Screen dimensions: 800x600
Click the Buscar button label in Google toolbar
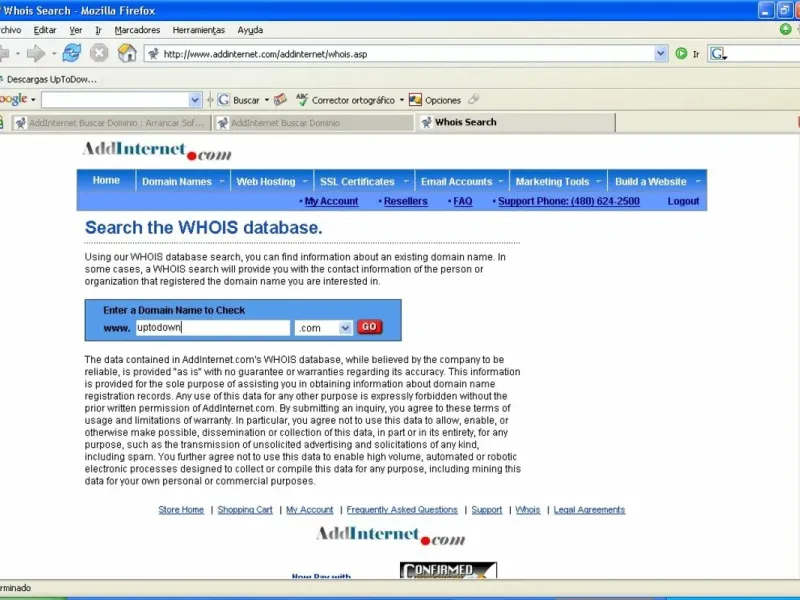pyautogui.click(x=246, y=101)
